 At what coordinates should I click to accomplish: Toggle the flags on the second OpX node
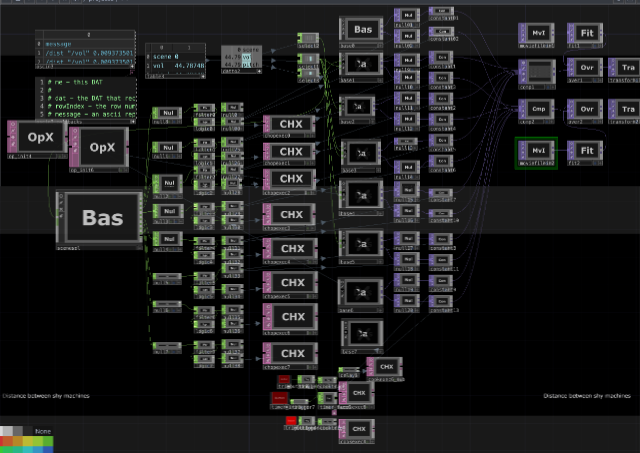pos(74,148)
